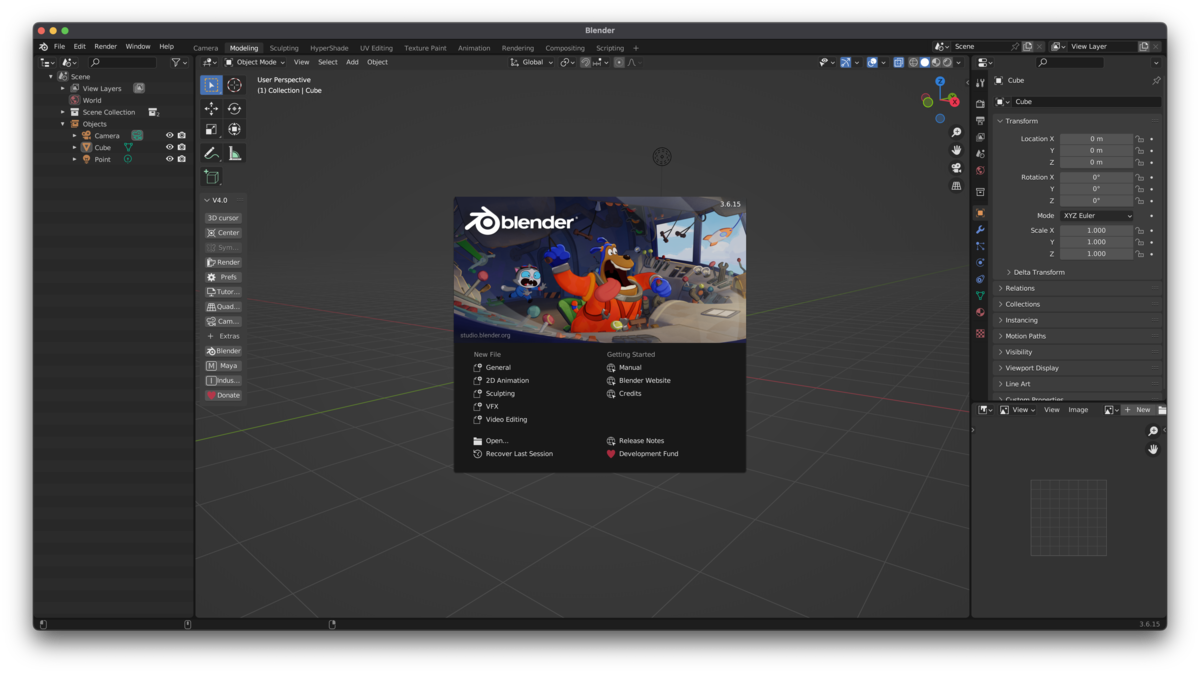
Task: Switch to the Sculpting workspace tab
Action: pyautogui.click(x=284, y=48)
